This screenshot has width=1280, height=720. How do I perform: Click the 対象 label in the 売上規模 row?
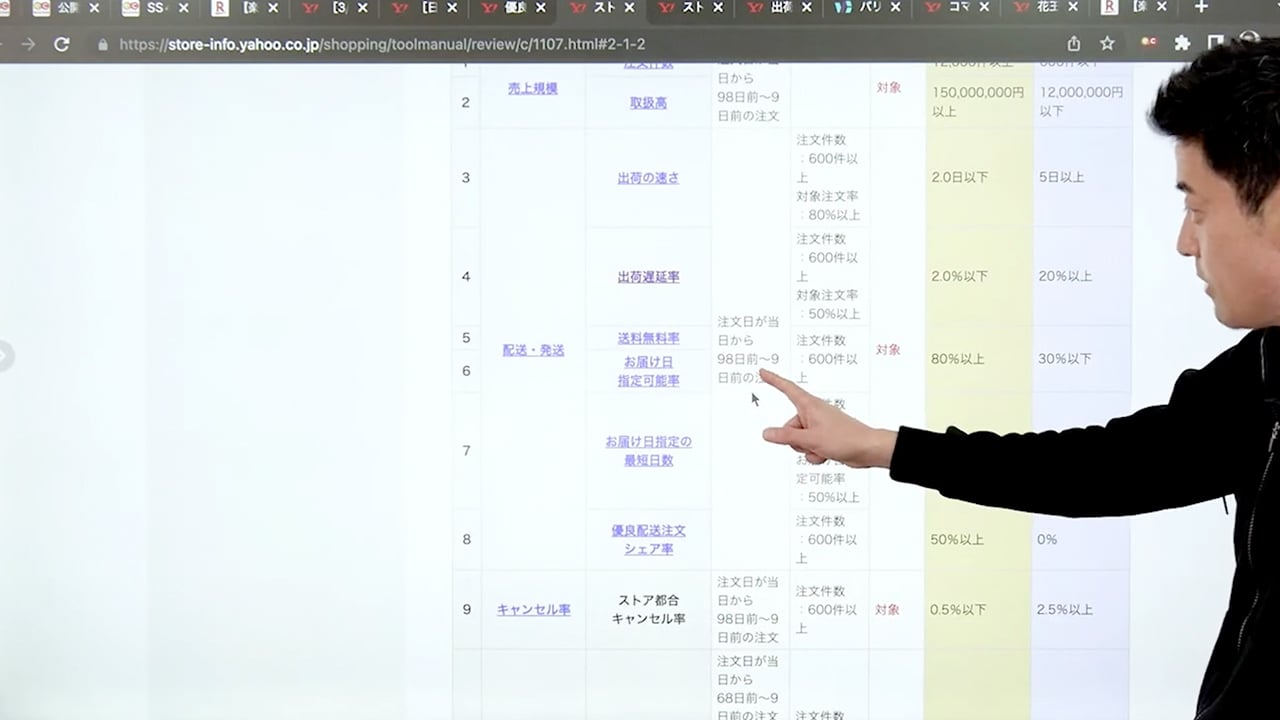(x=888, y=88)
